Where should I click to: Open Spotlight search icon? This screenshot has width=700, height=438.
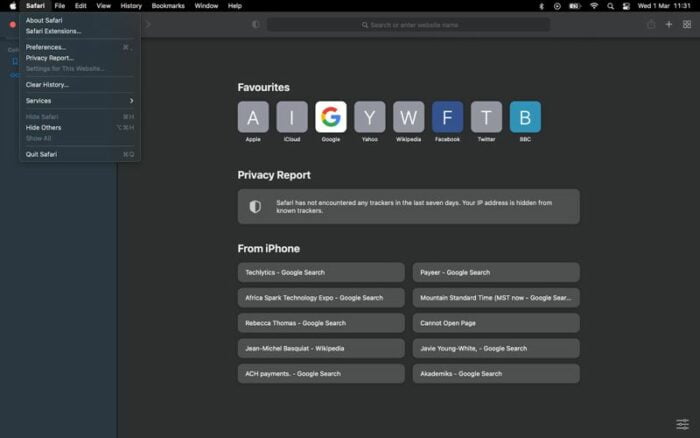click(610, 6)
